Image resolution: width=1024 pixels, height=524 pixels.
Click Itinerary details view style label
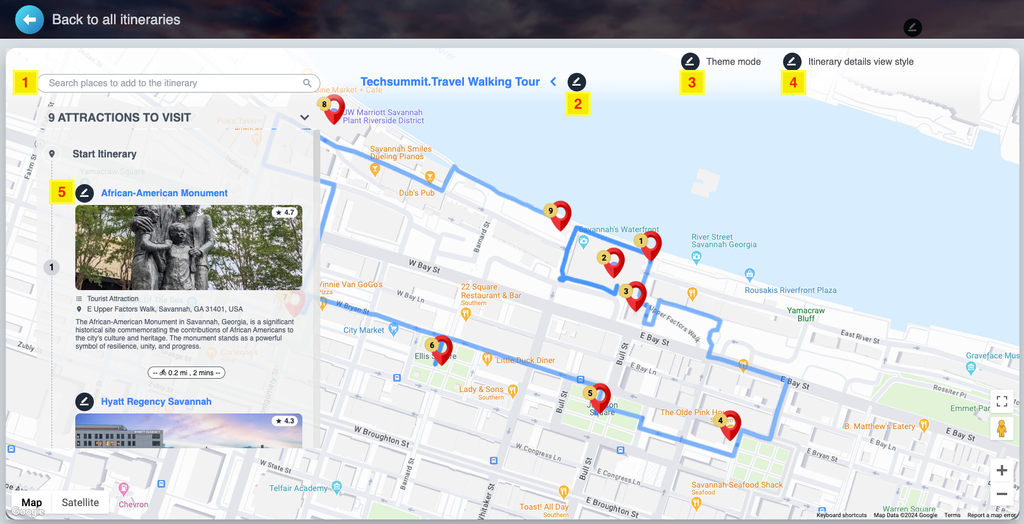861,61
